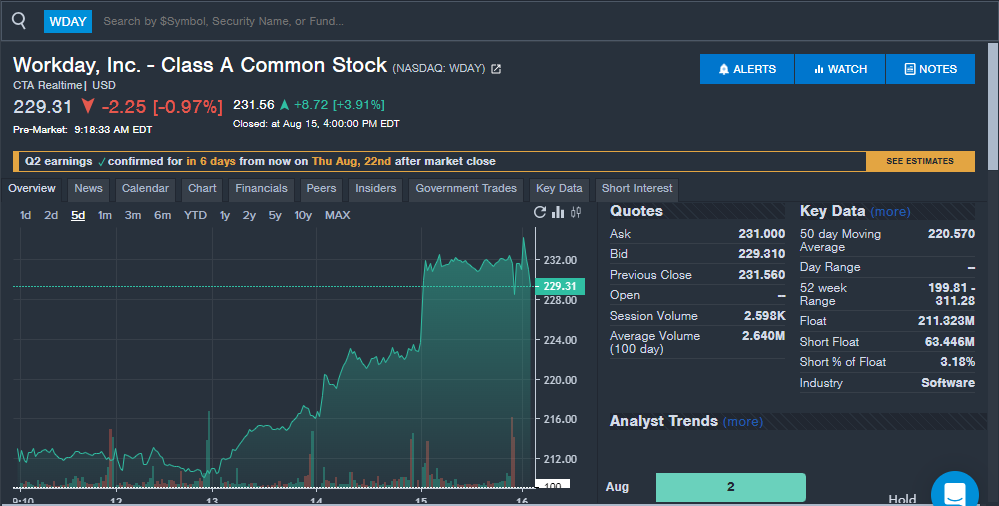Switch chart range to 6m
The width and height of the screenshot is (999, 506).
162,215
